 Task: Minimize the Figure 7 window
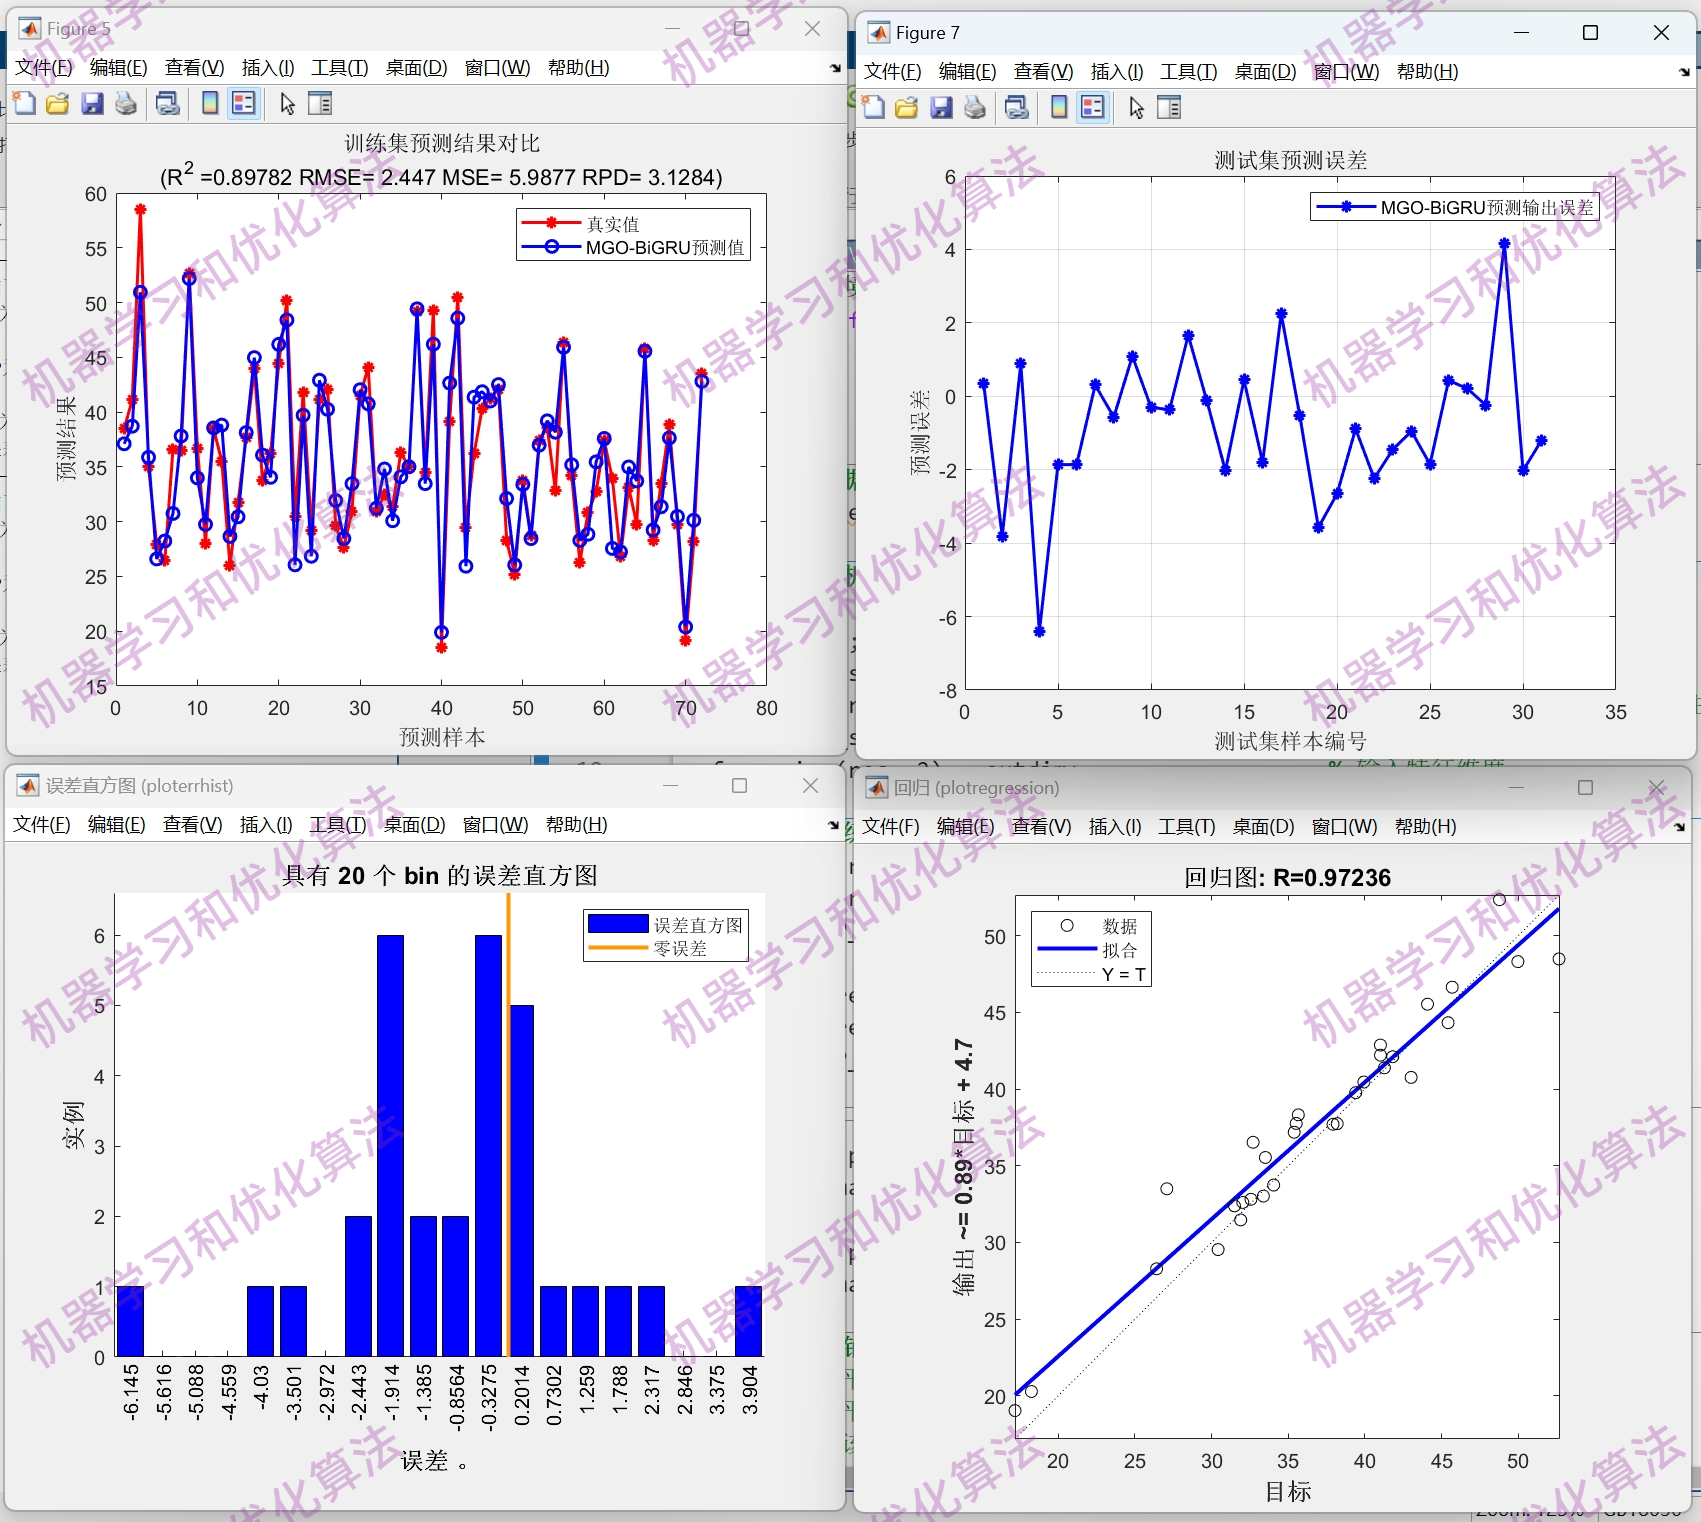[1521, 33]
